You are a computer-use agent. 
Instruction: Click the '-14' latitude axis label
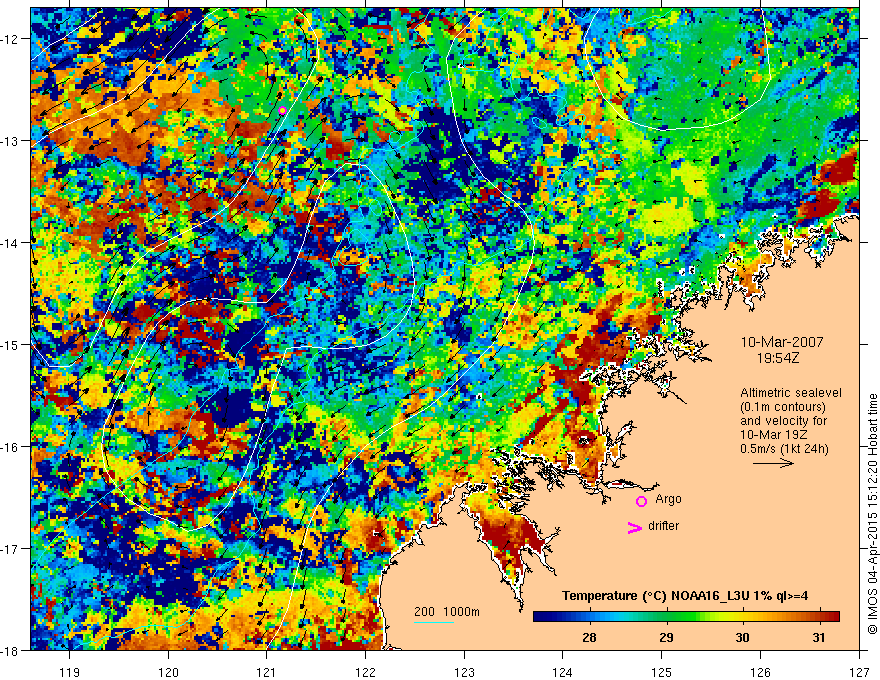tap(11, 243)
